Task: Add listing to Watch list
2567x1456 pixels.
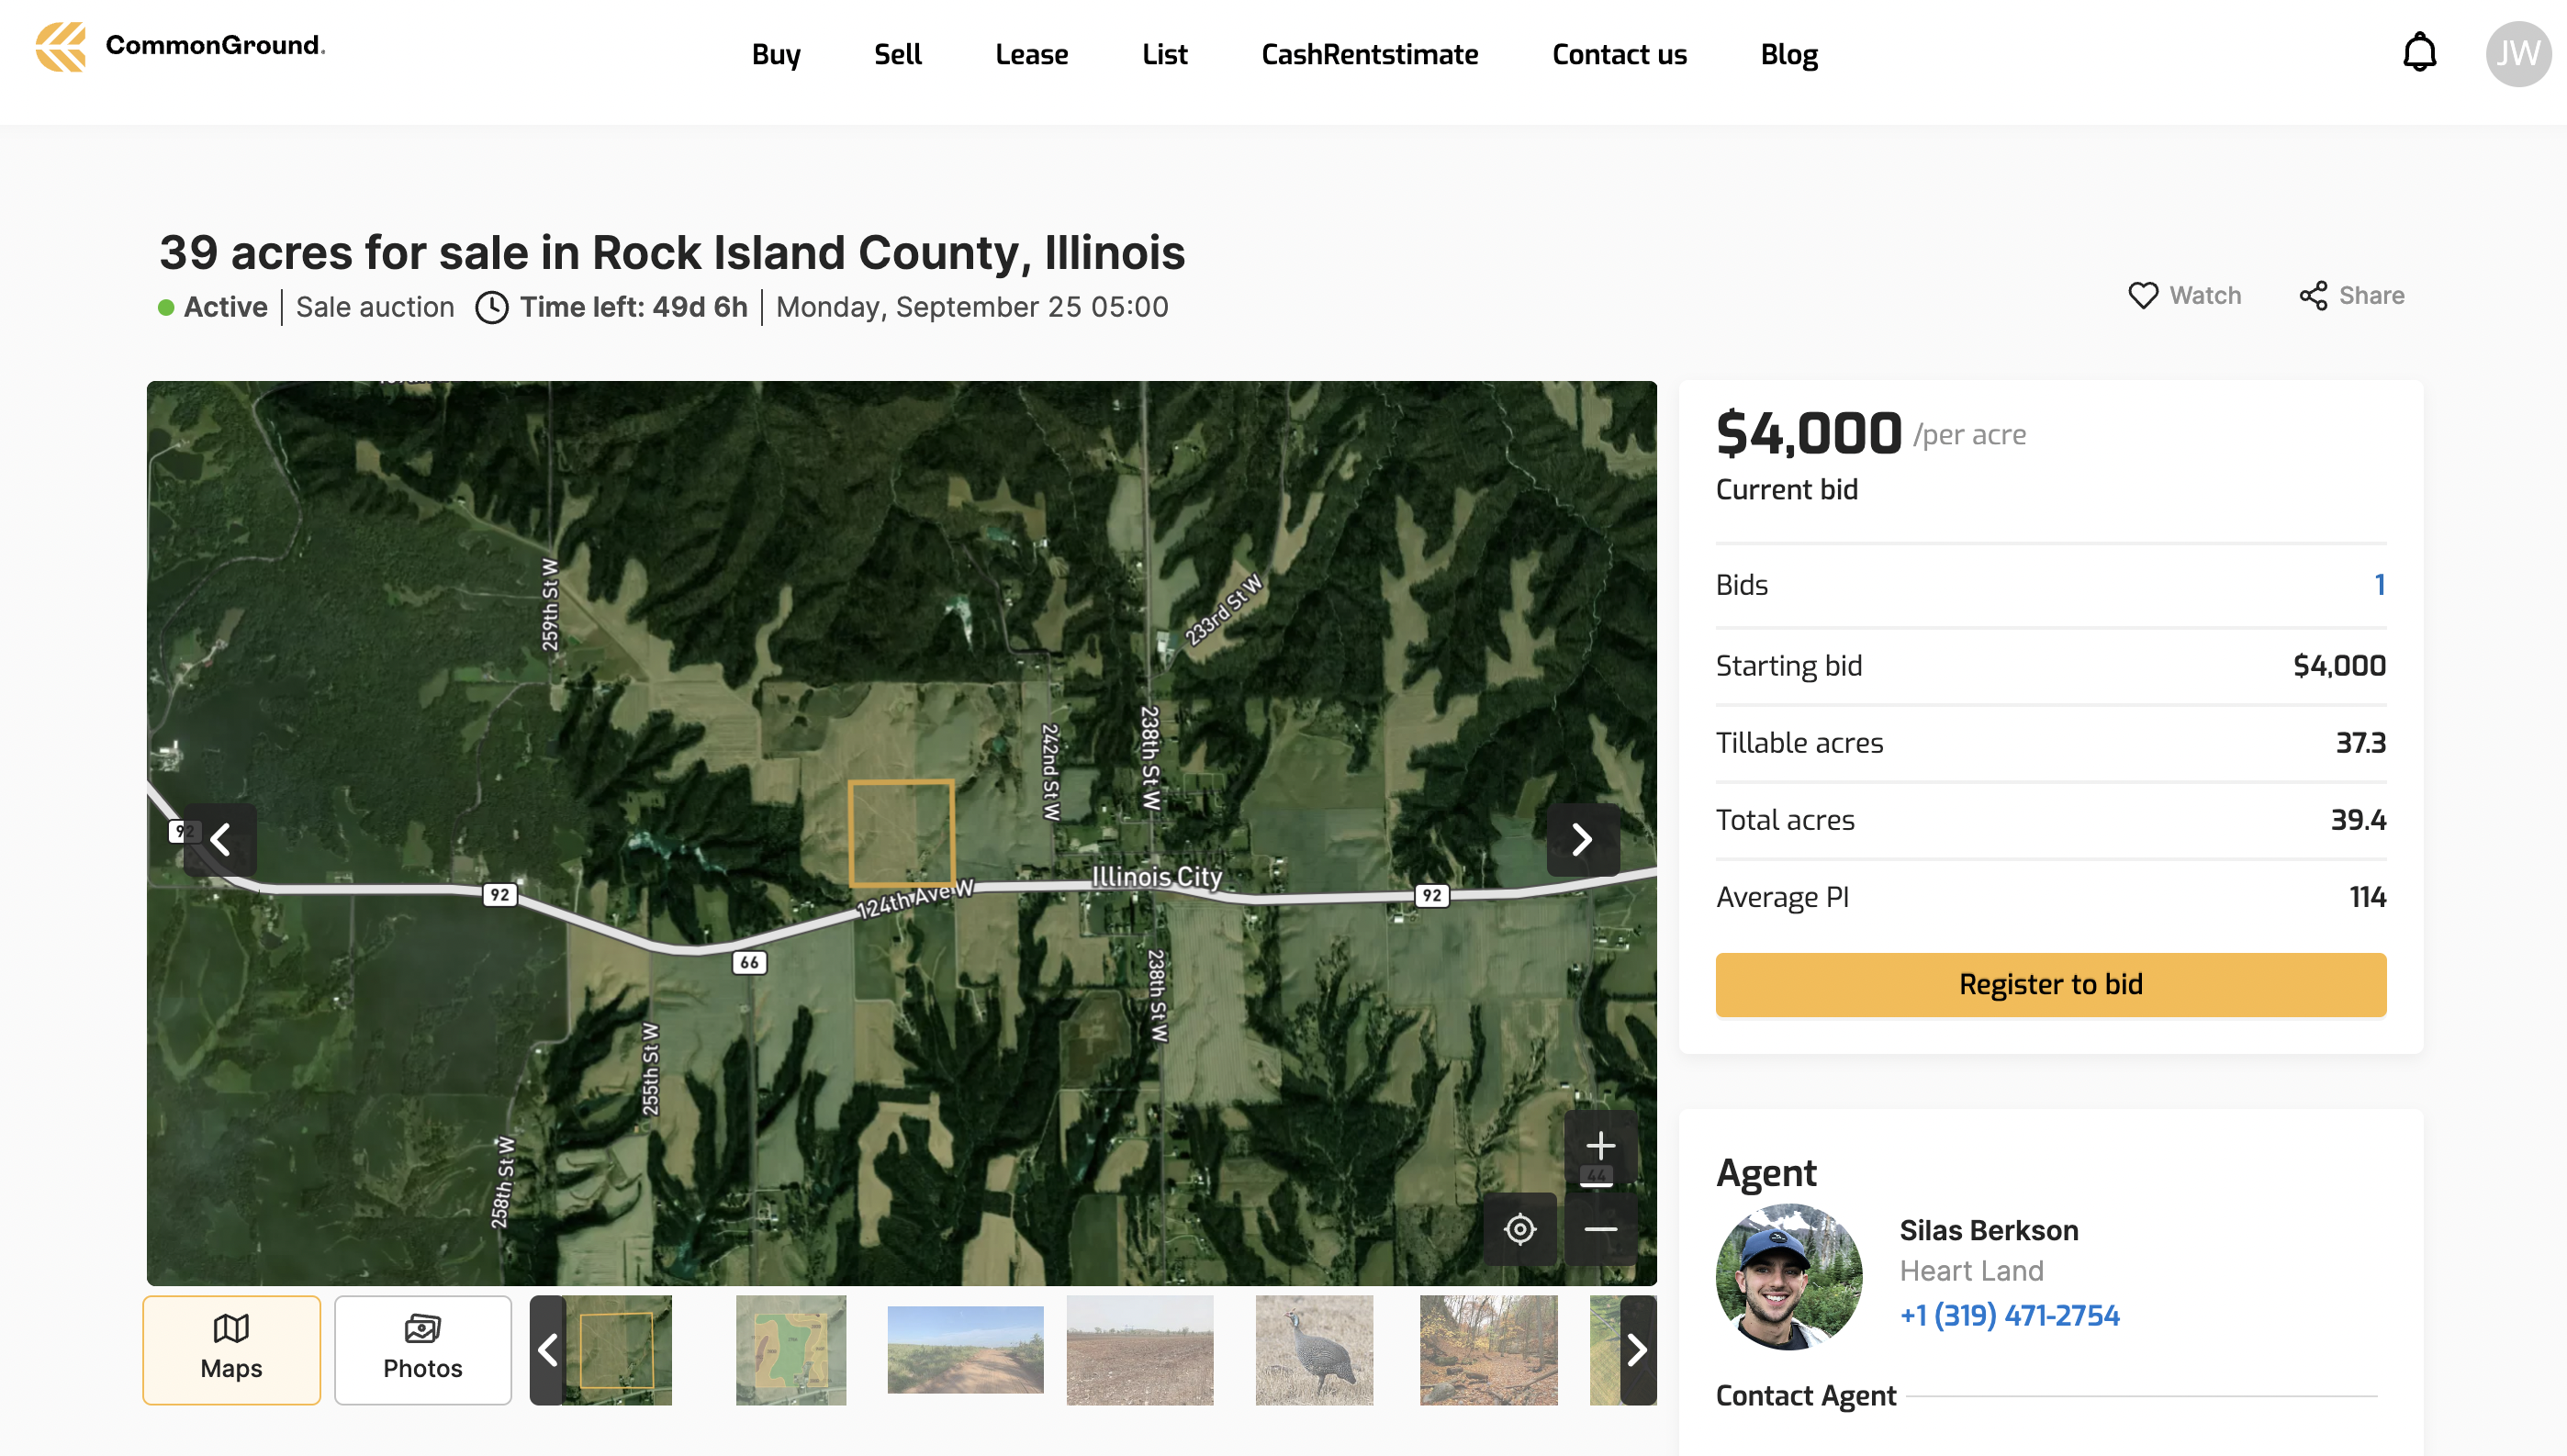Action: tap(2185, 296)
